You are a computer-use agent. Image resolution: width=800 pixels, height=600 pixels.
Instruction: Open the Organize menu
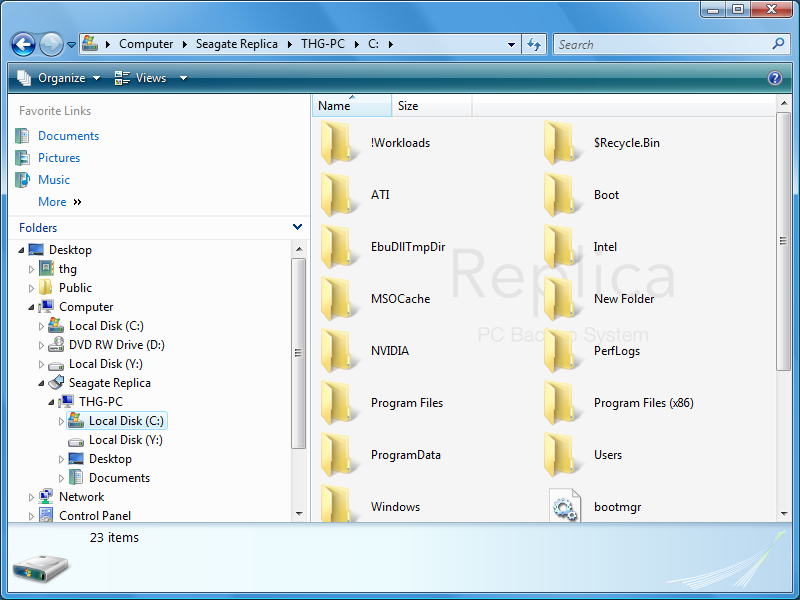(62, 78)
